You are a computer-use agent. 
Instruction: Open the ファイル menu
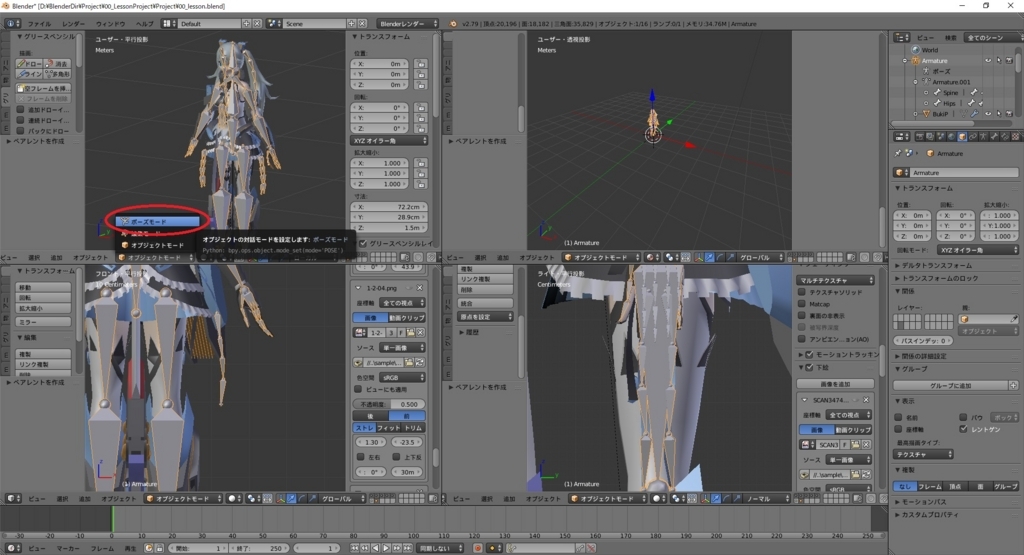pyautogui.click(x=39, y=24)
